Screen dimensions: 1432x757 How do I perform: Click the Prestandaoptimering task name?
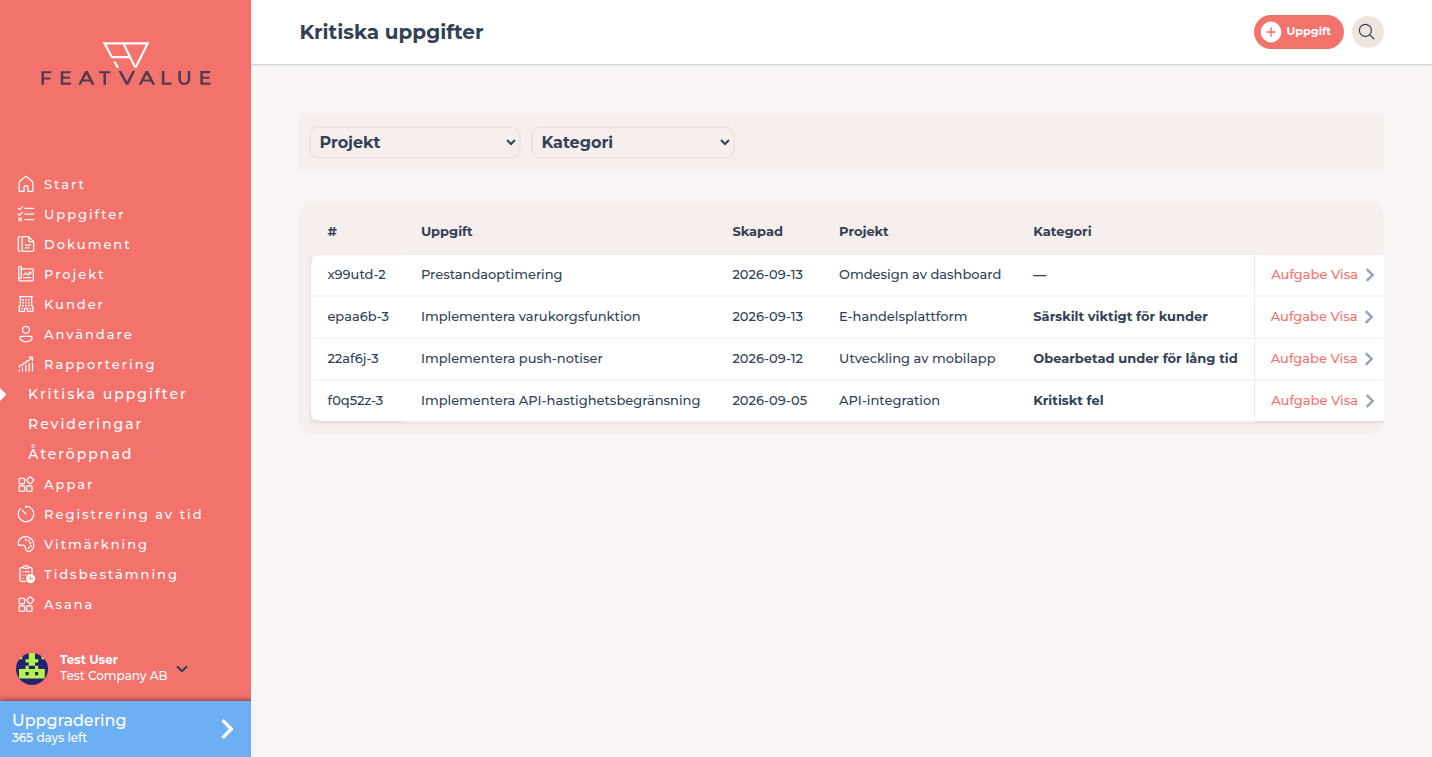[491, 275]
